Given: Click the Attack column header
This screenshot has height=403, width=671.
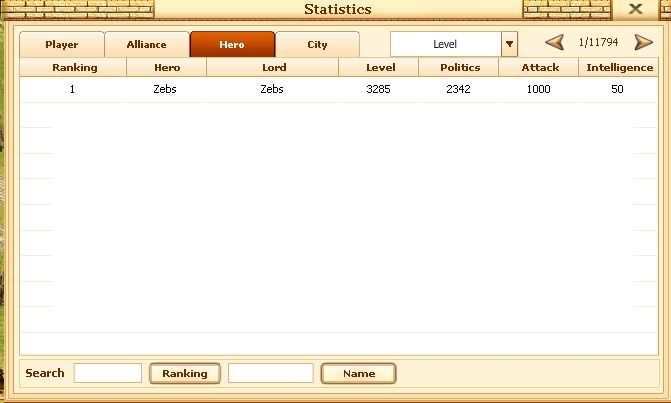Looking at the screenshot, I should 540,68.
